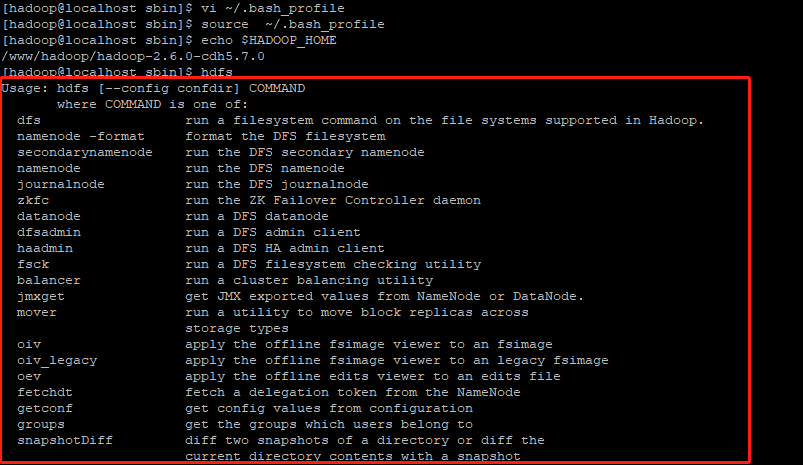Click the 'oiv_legacy' command entry
Screen dimensions: 803x465
(x=56, y=360)
